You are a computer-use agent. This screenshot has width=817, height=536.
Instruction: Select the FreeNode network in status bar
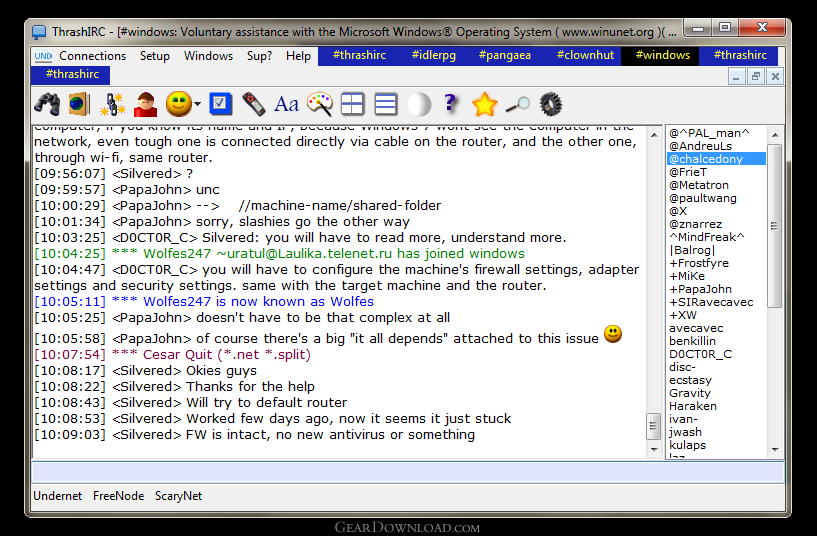pyautogui.click(x=118, y=496)
